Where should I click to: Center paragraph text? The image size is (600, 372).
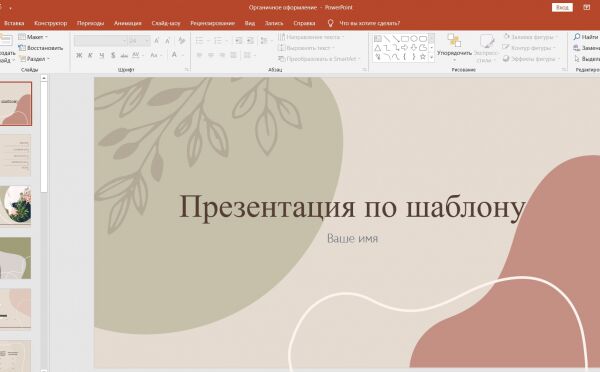pyautogui.click(x=211, y=55)
